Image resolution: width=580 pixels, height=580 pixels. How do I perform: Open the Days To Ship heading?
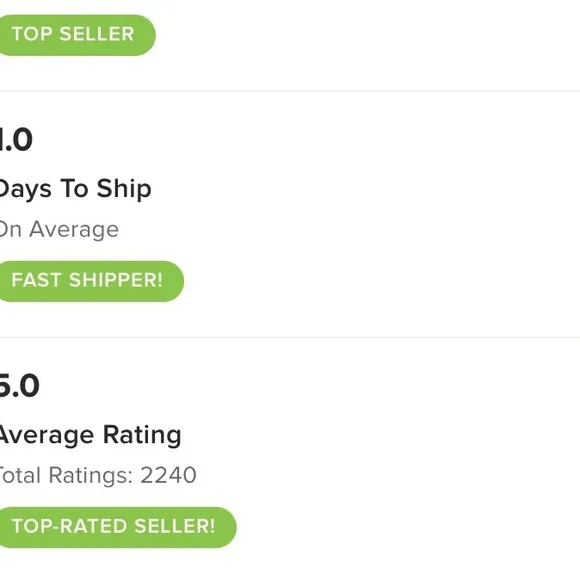click(x=75, y=189)
